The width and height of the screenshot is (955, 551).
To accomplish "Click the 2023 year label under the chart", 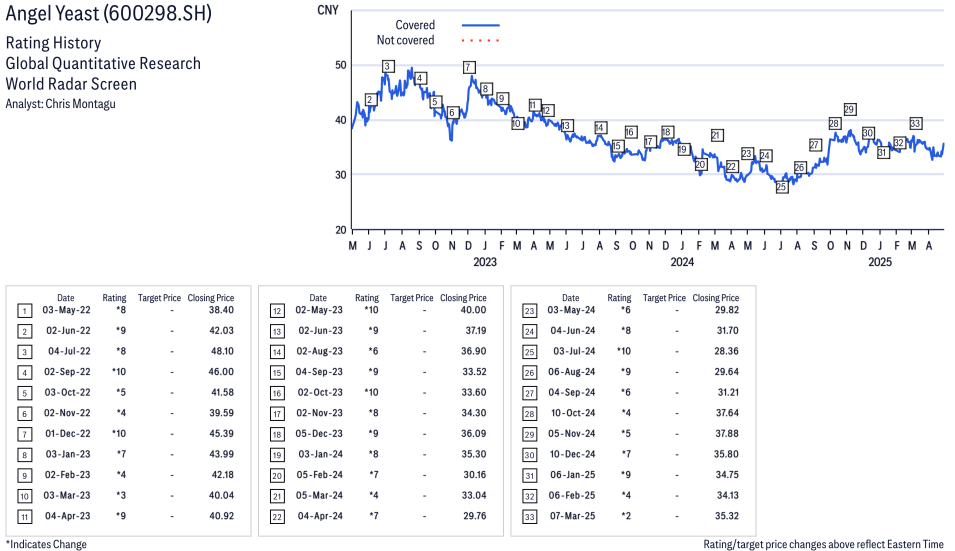I will pyautogui.click(x=485, y=262).
